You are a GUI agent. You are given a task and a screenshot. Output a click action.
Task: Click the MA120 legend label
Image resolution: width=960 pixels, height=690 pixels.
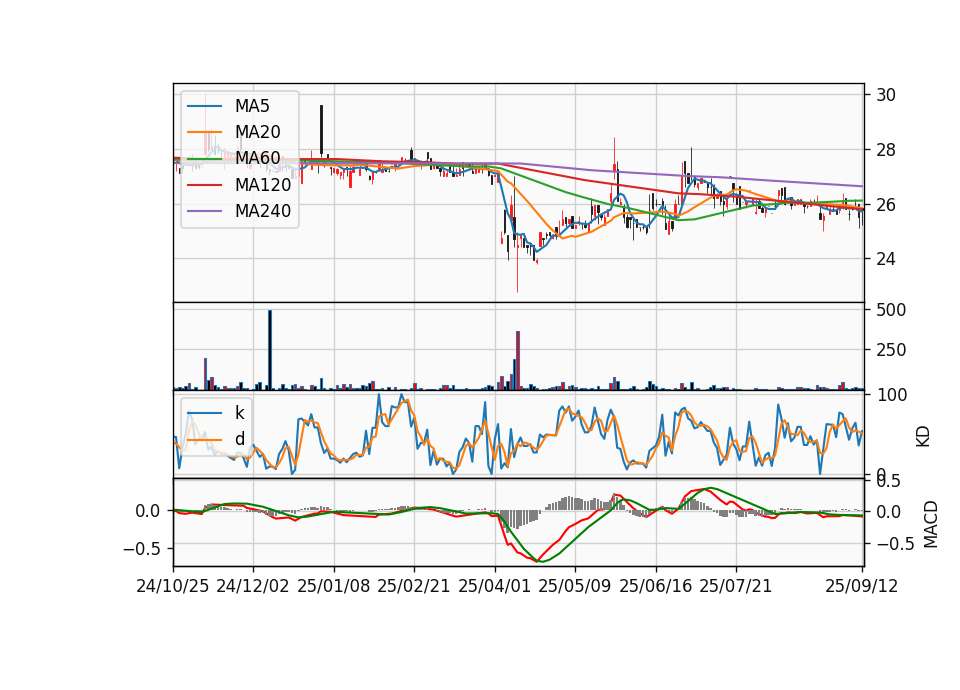tap(263, 185)
